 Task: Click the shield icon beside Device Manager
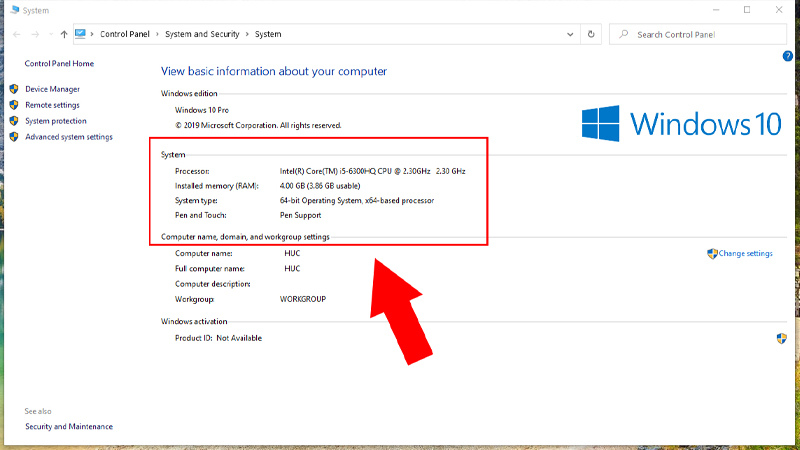click(x=14, y=89)
